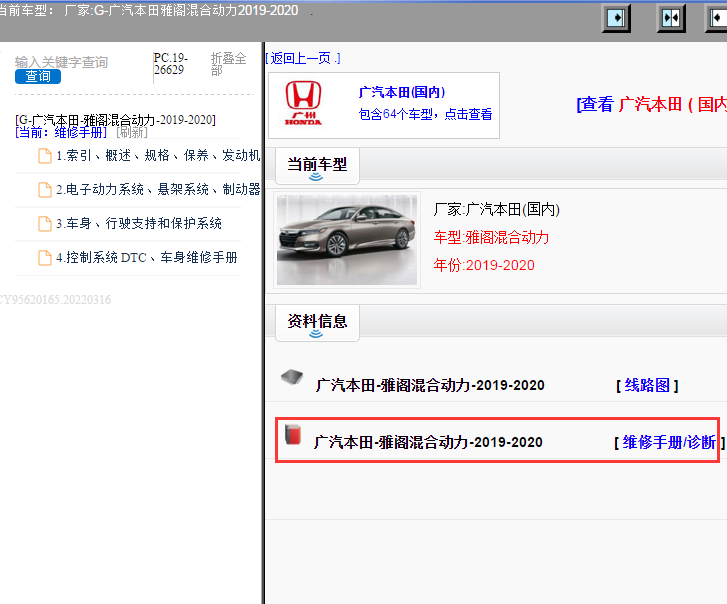This screenshot has height=604, width=727.
Task: Click the expand-right panel arrow icon
Action: pos(616,19)
